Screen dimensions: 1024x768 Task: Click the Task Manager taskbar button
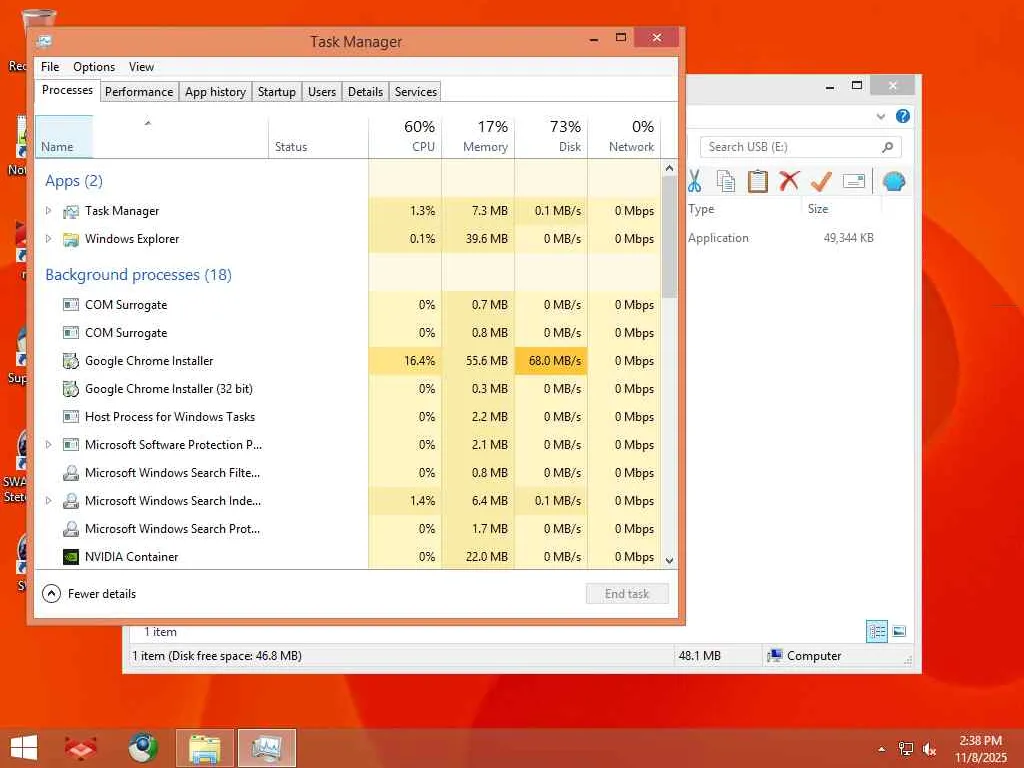coord(266,748)
